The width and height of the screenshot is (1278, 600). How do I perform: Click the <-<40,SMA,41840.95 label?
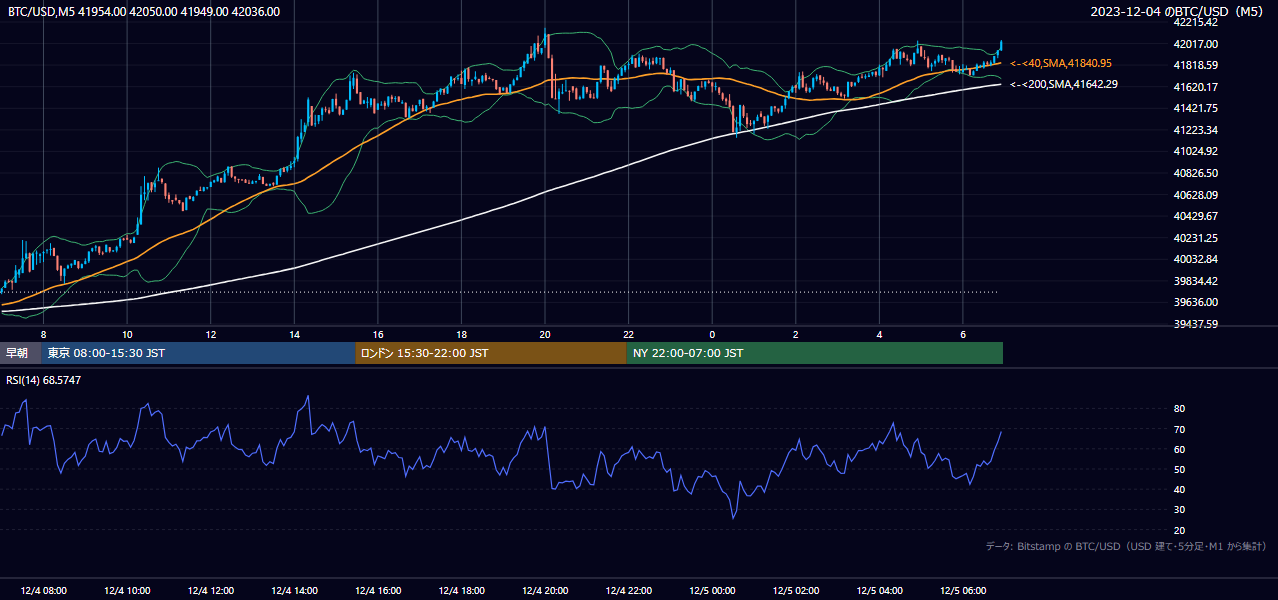1061,63
